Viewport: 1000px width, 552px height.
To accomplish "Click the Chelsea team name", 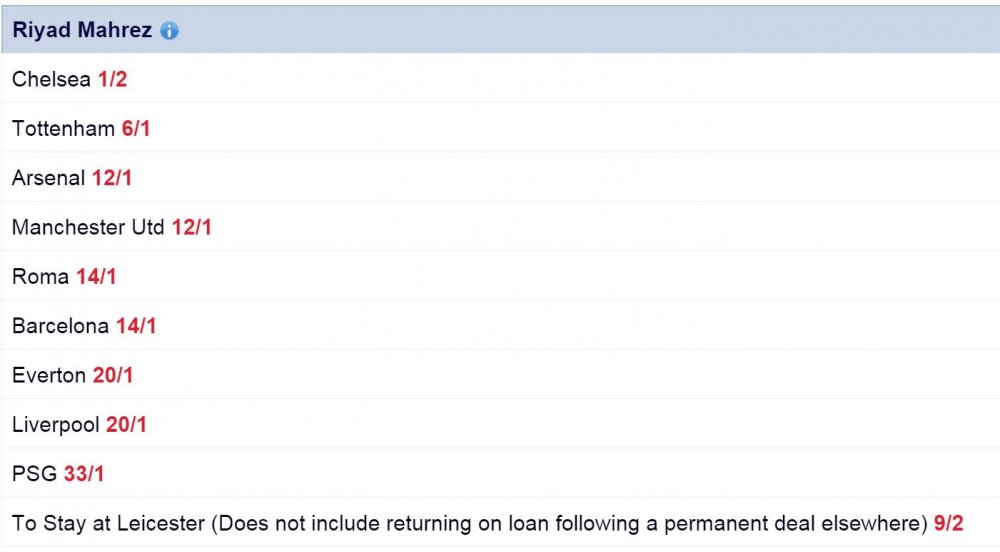I will 51,79.
